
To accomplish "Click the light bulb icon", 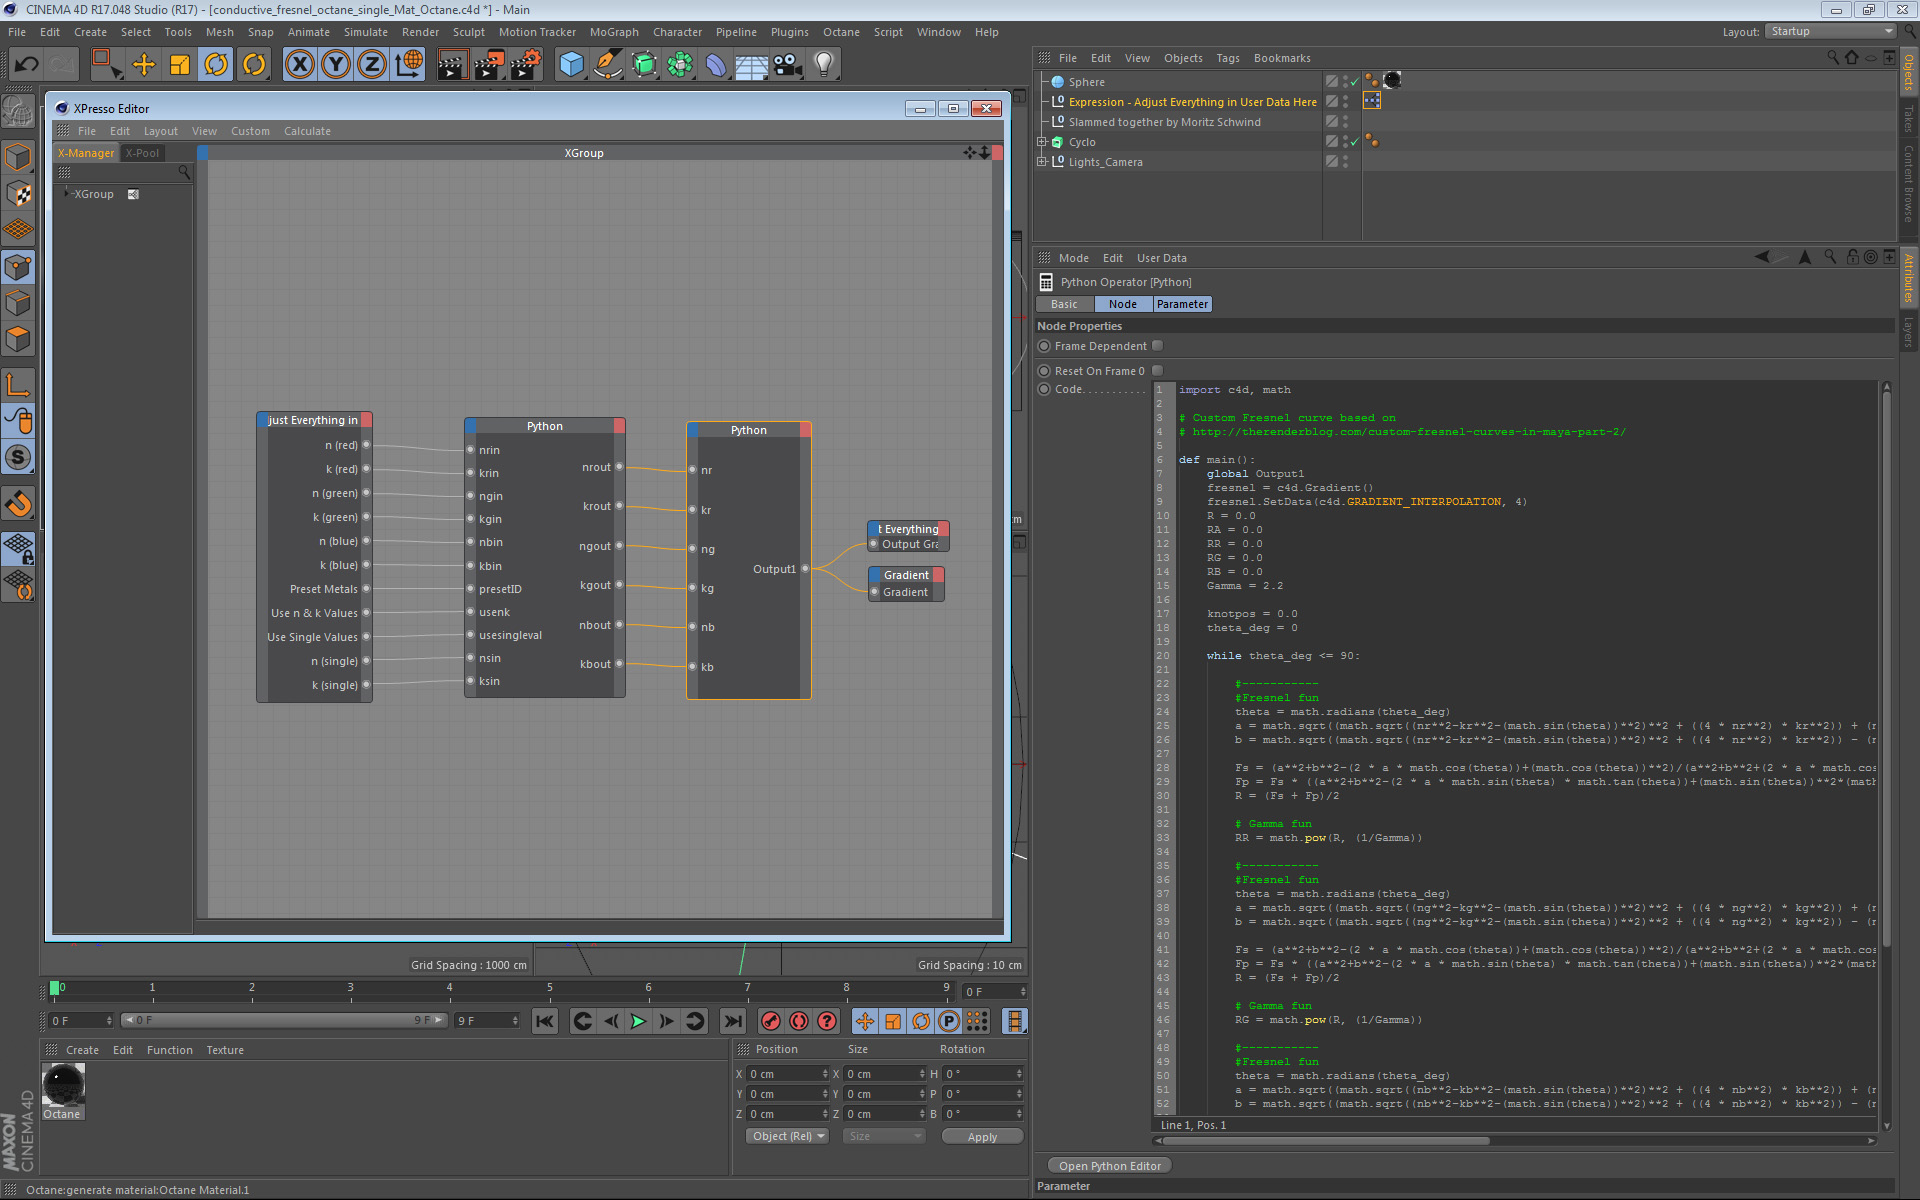I will click(823, 65).
